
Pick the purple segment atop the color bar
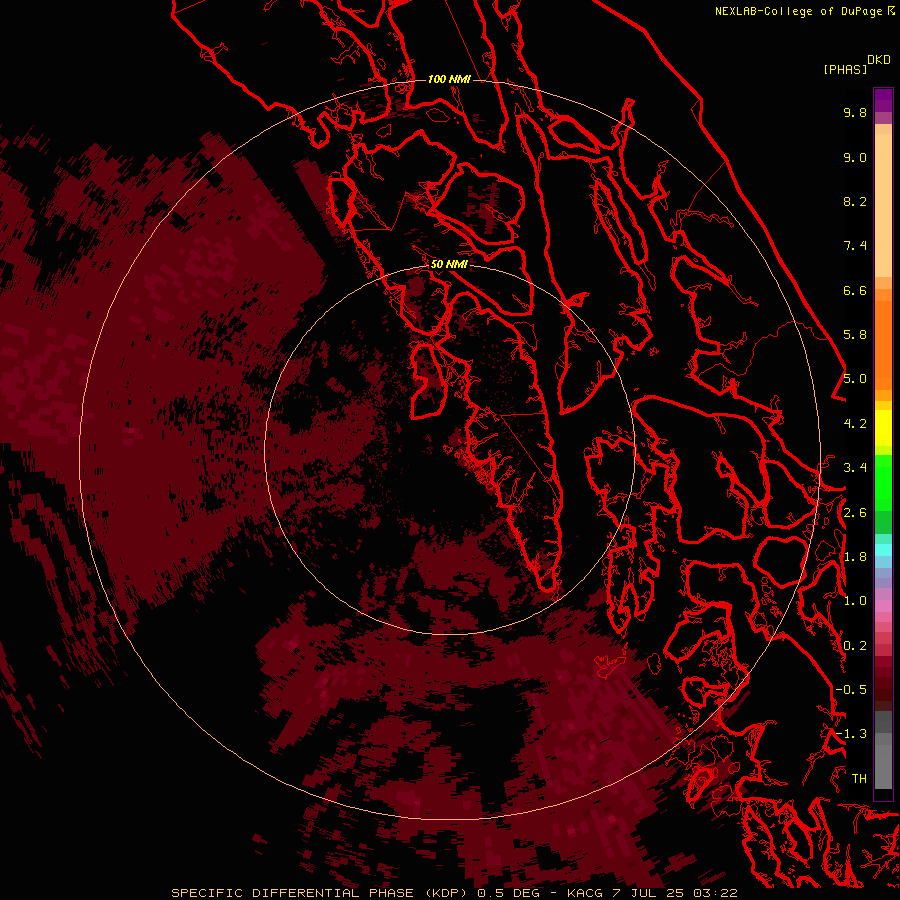(x=883, y=100)
